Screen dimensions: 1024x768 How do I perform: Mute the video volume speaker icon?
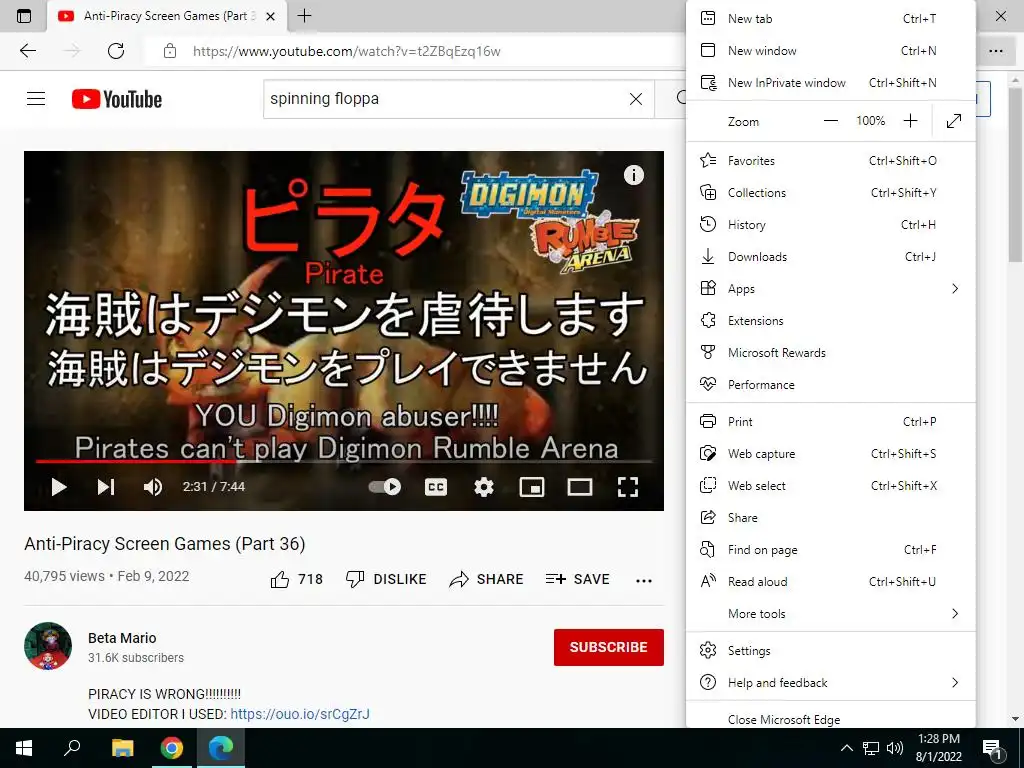(x=153, y=487)
